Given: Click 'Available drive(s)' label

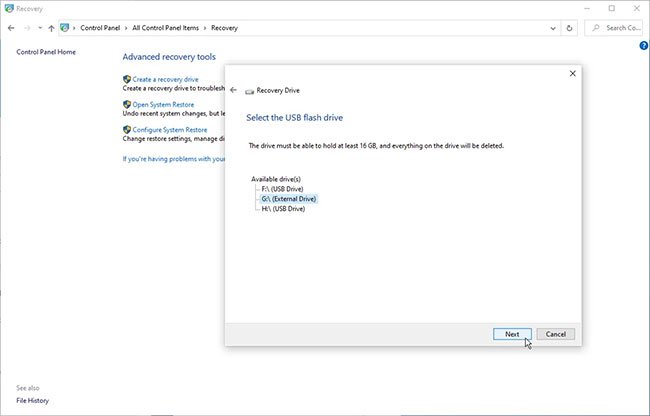Looking at the screenshot, I should coord(276,179).
